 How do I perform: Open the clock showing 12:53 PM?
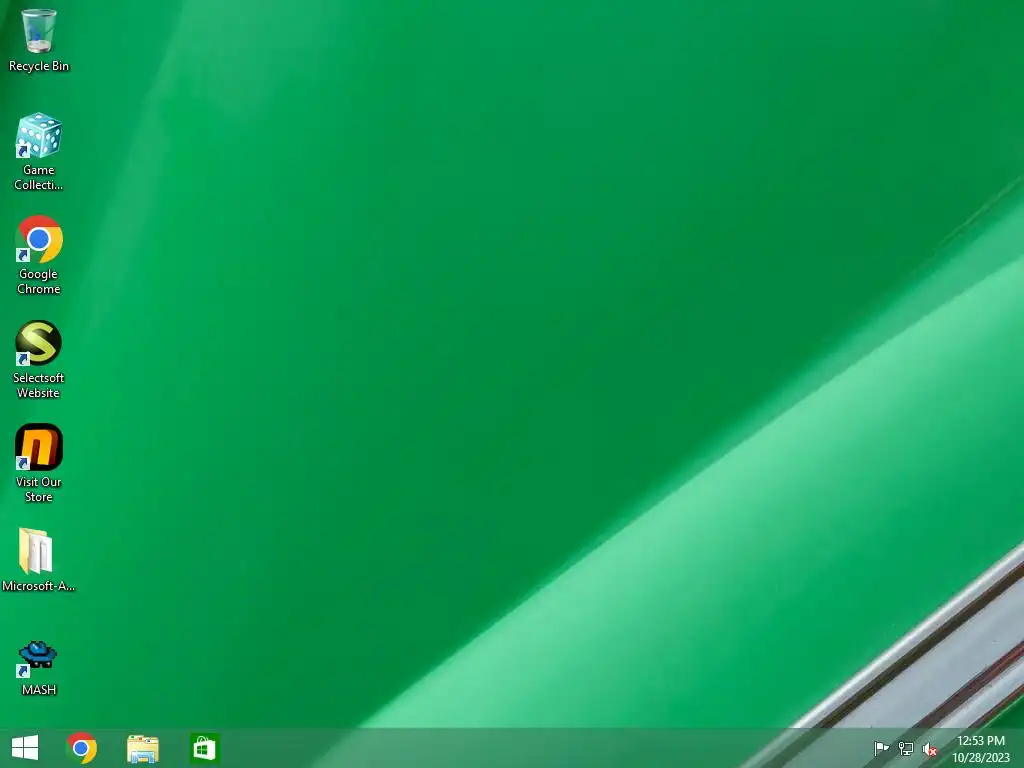980,749
